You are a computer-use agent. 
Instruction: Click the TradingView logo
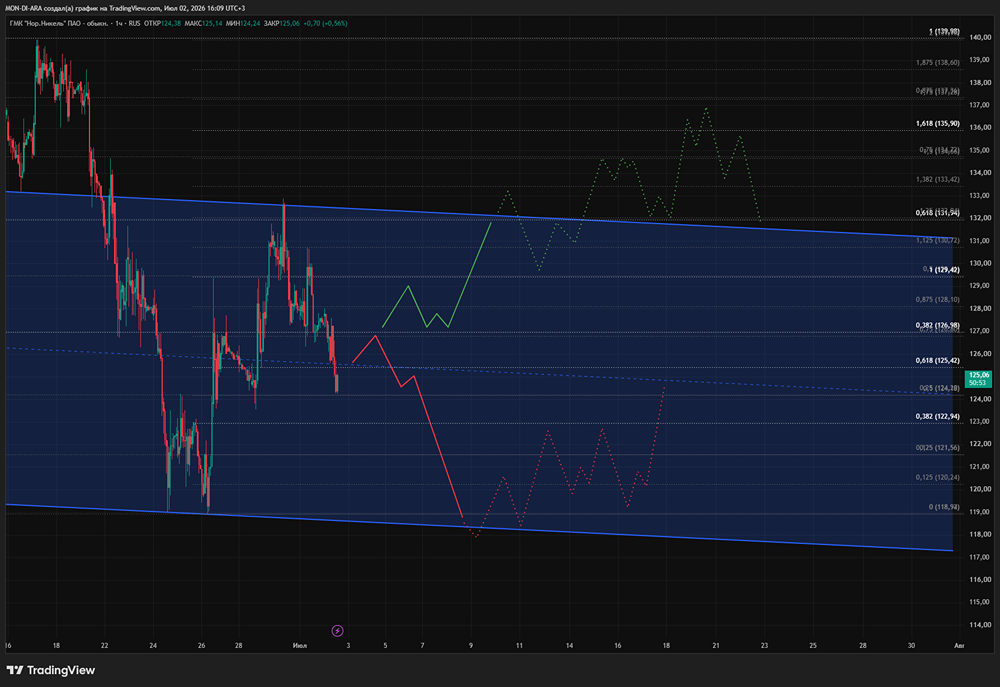[x=51, y=670]
